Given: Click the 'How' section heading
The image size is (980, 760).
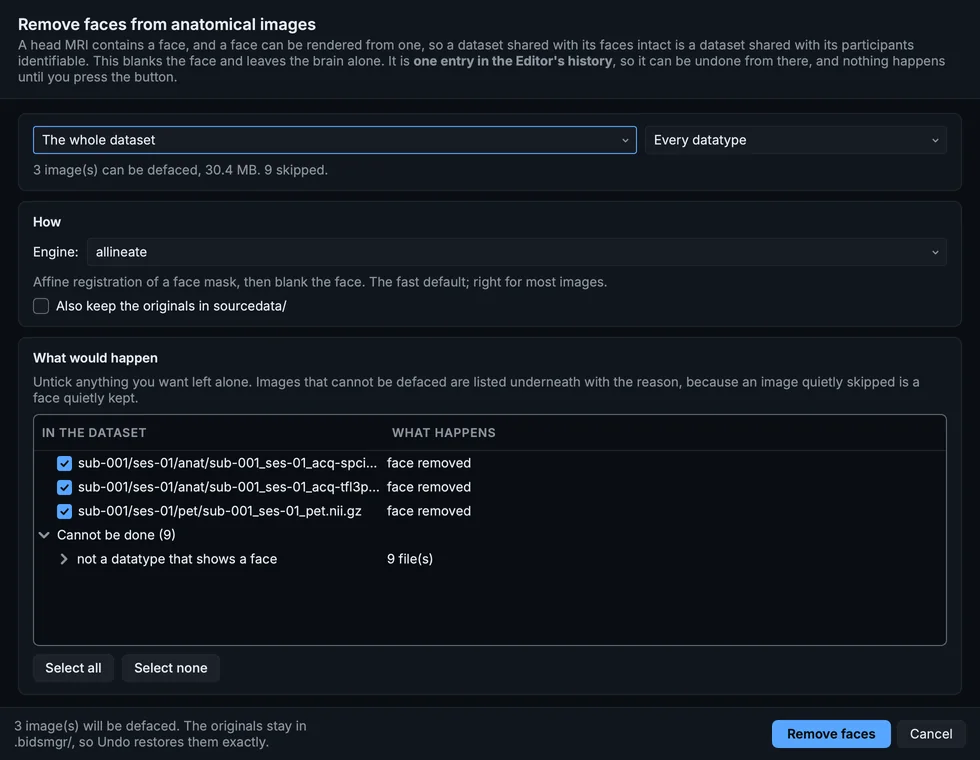Looking at the screenshot, I should pos(47,222).
